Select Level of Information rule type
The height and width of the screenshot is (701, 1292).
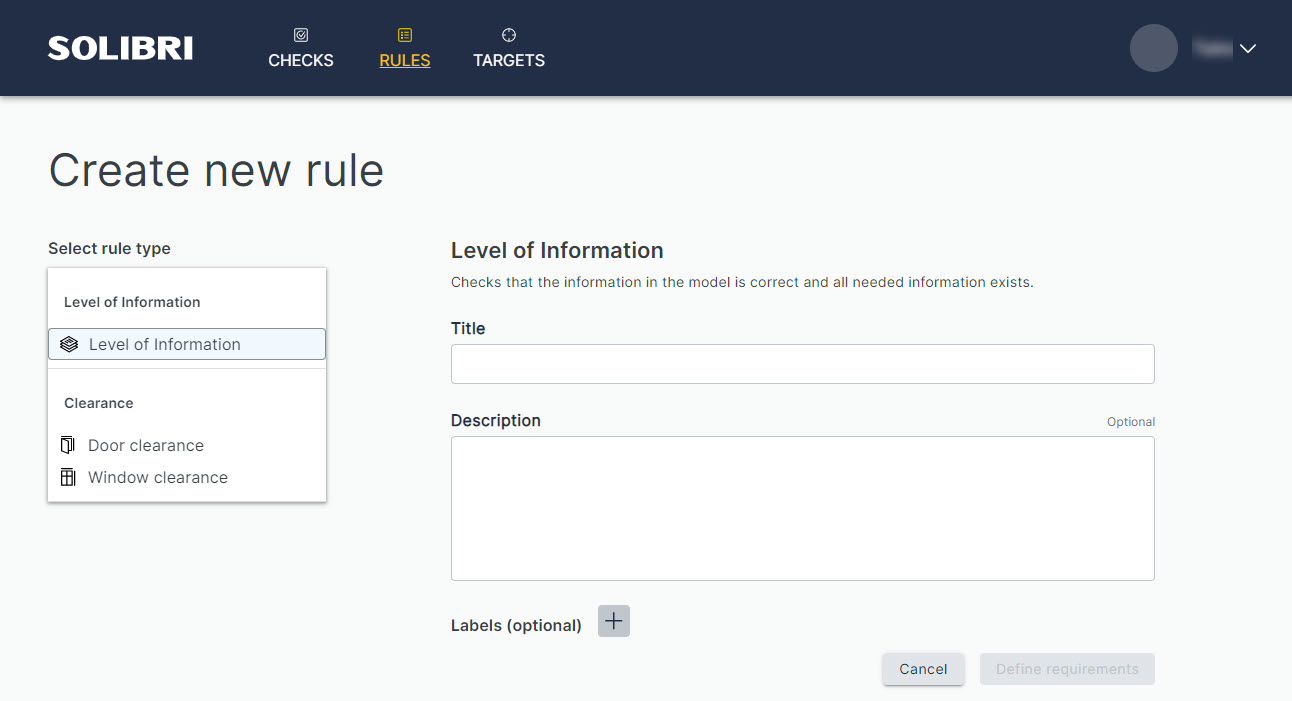[x=187, y=344]
